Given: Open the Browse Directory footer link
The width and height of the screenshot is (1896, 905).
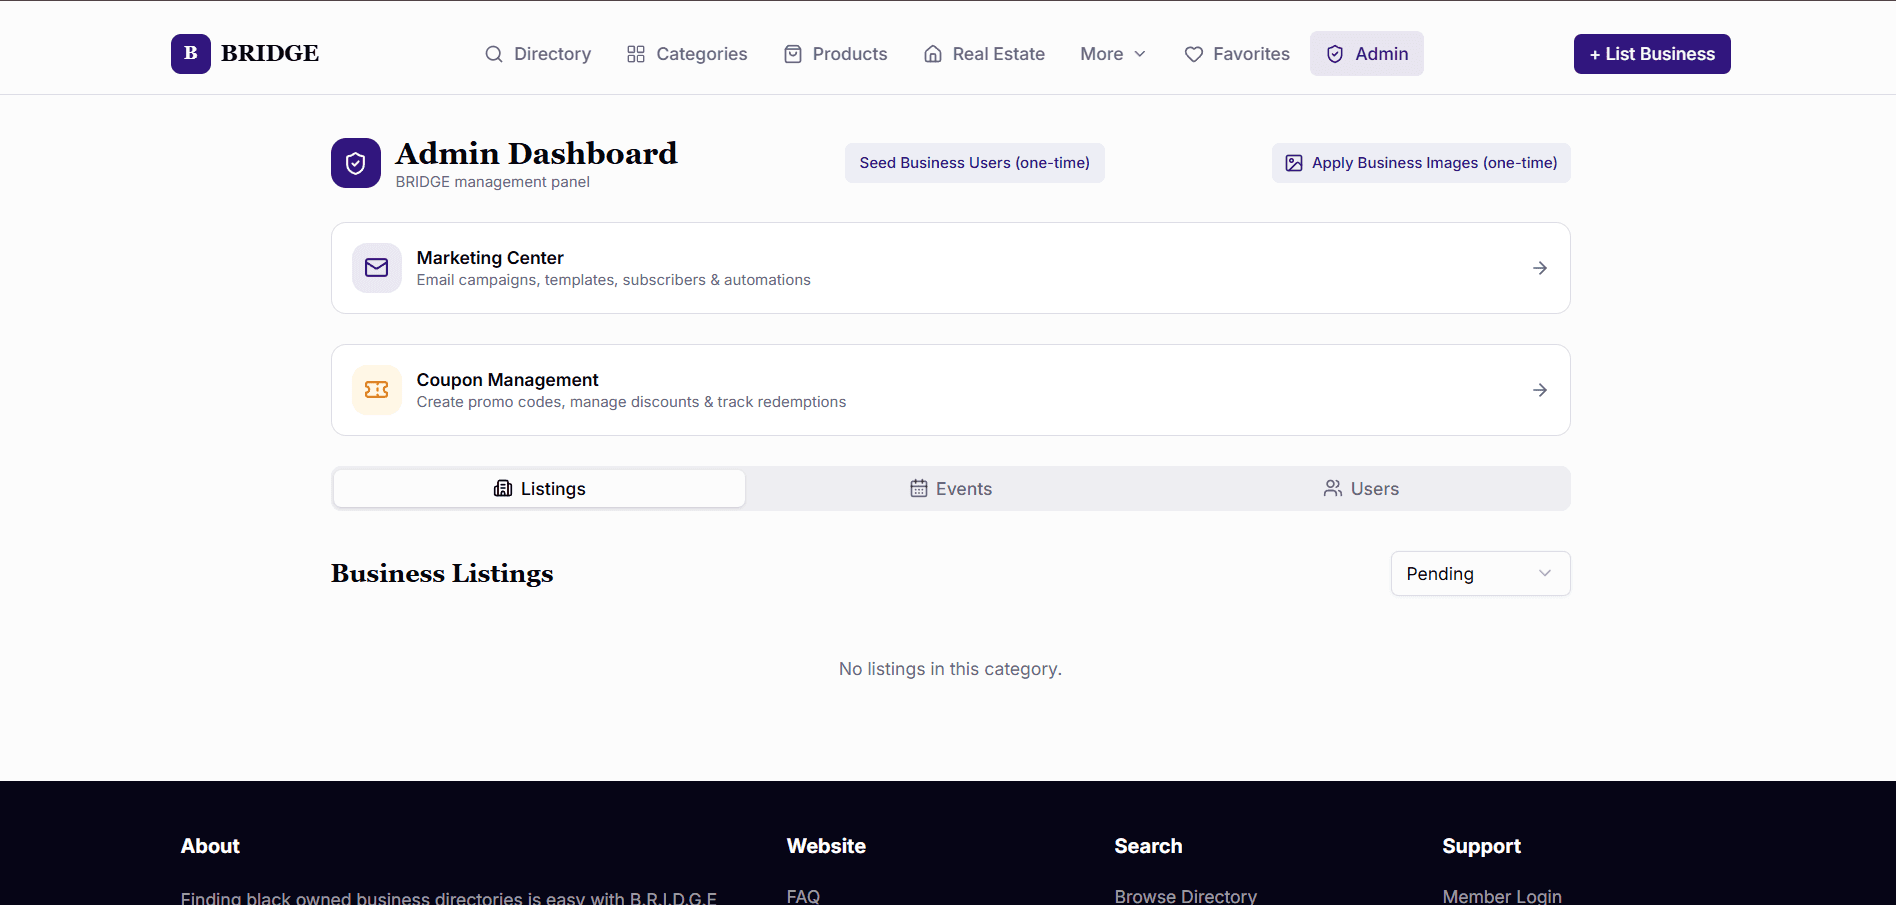Looking at the screenshot, I should click(x=1186, y=896).
